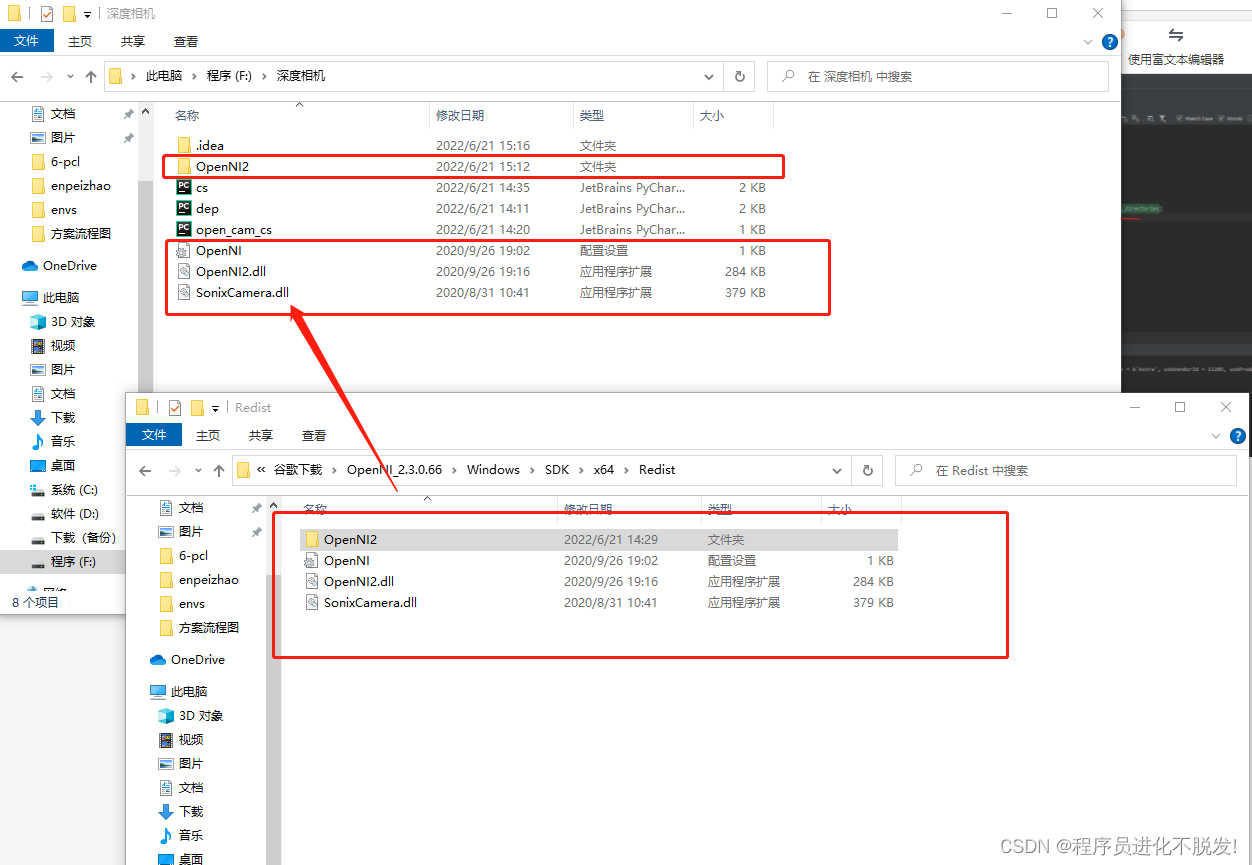Refresh the 深度相机 folder view
Screen dimensions: 1252x865
point(739,76)
